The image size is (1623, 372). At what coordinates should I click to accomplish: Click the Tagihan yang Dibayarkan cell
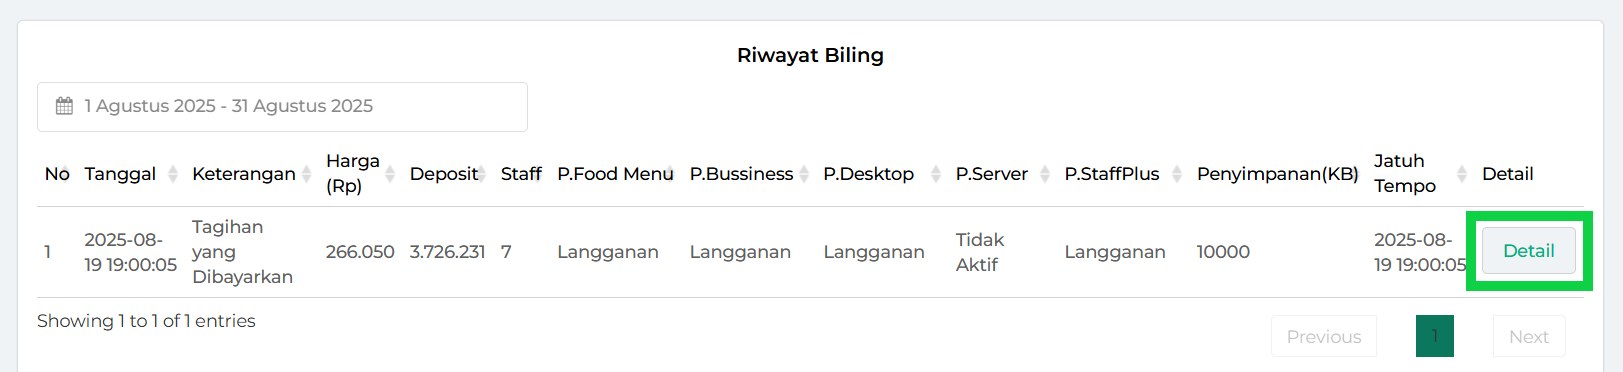coord(242,252)
